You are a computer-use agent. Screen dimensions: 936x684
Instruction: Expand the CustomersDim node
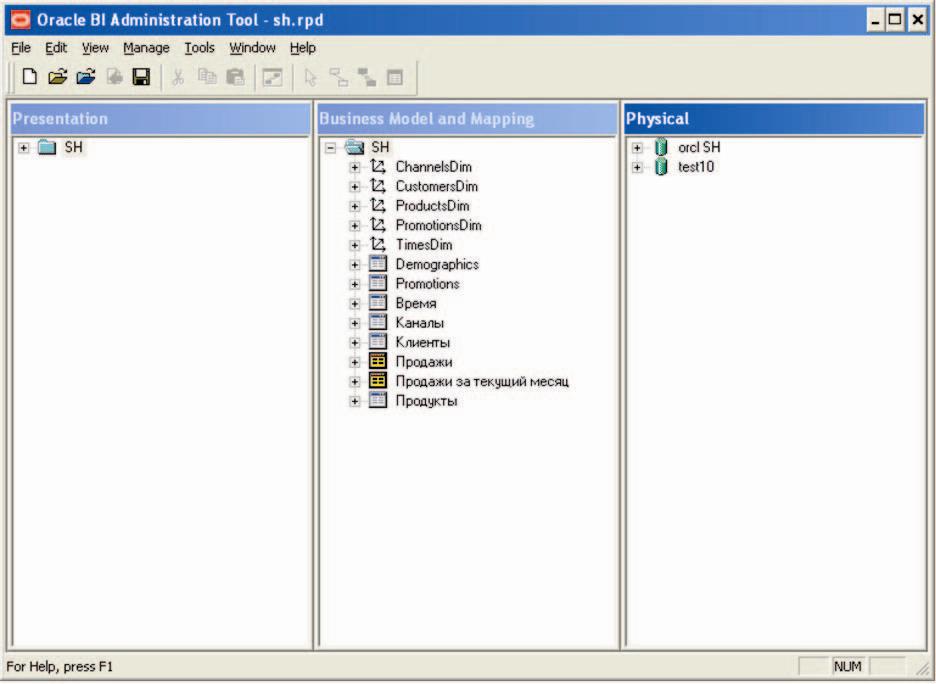tap(355, 186)
